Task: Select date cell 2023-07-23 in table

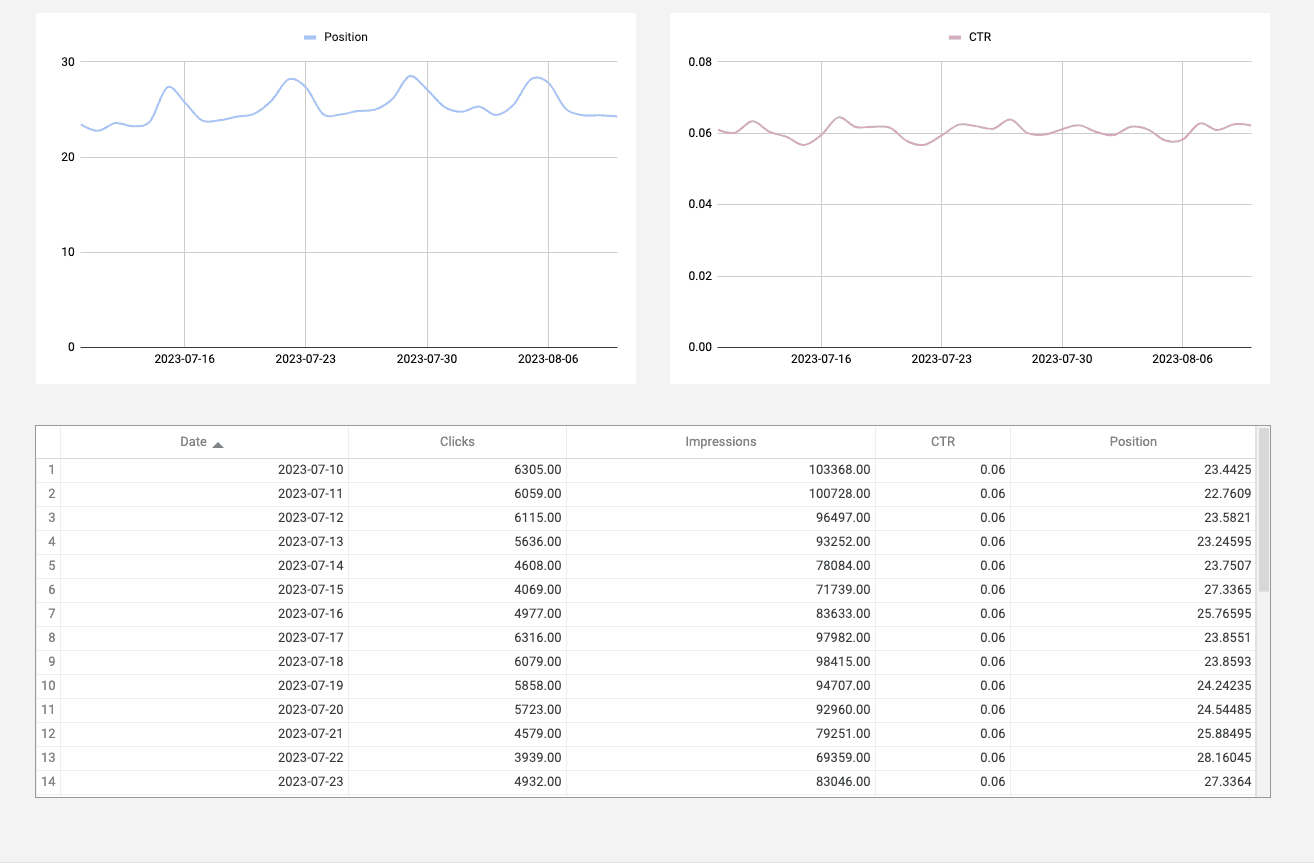Action: tap(311, 781)
